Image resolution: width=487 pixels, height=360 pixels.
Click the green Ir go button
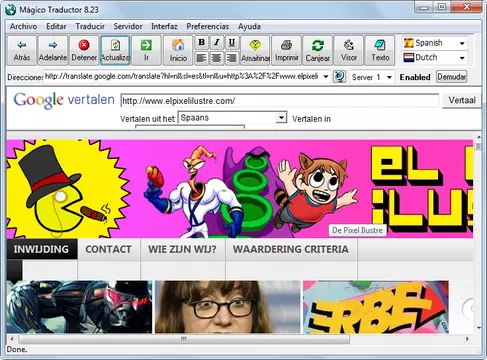[146, 50]
